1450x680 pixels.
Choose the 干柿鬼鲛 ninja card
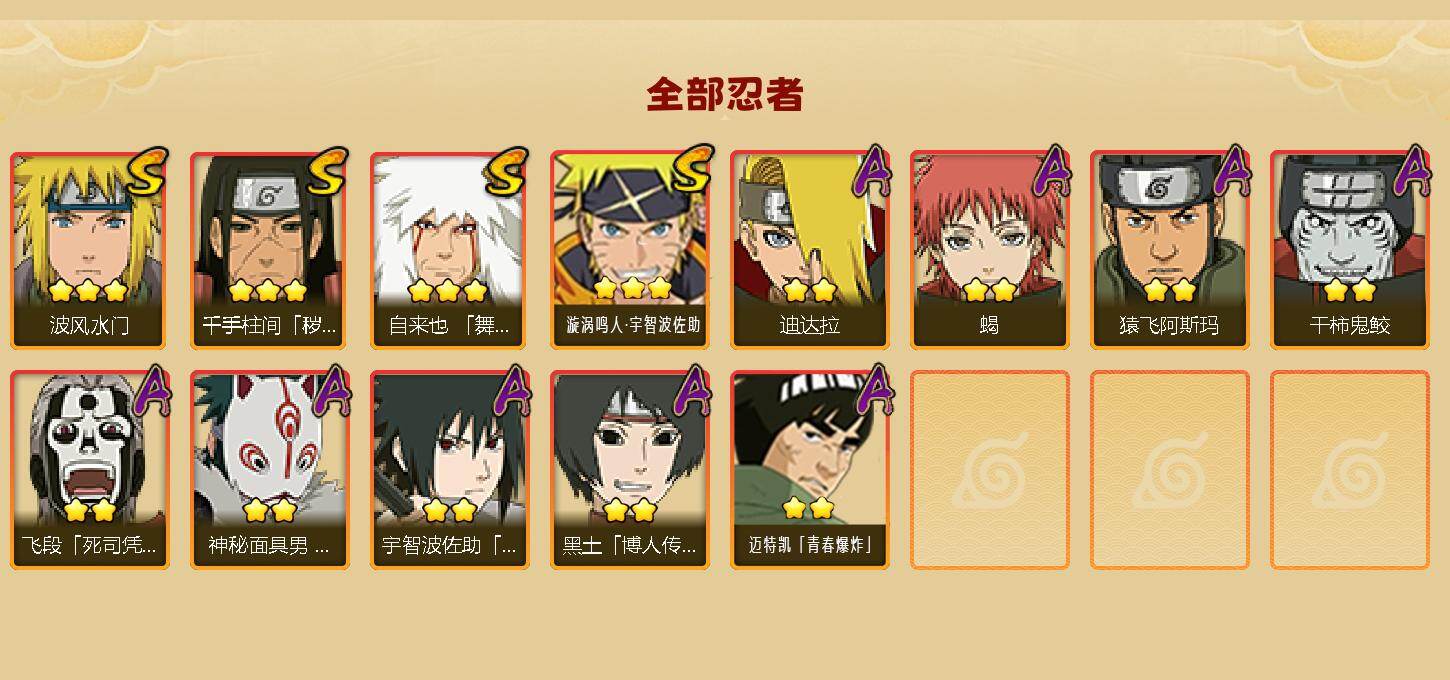click(1349, 250)
